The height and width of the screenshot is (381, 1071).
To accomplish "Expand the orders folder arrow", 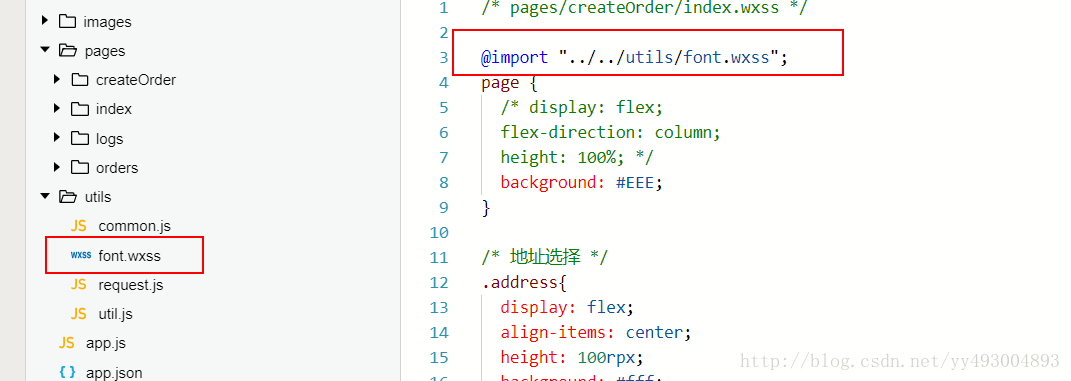I will (x=57, y=167).
